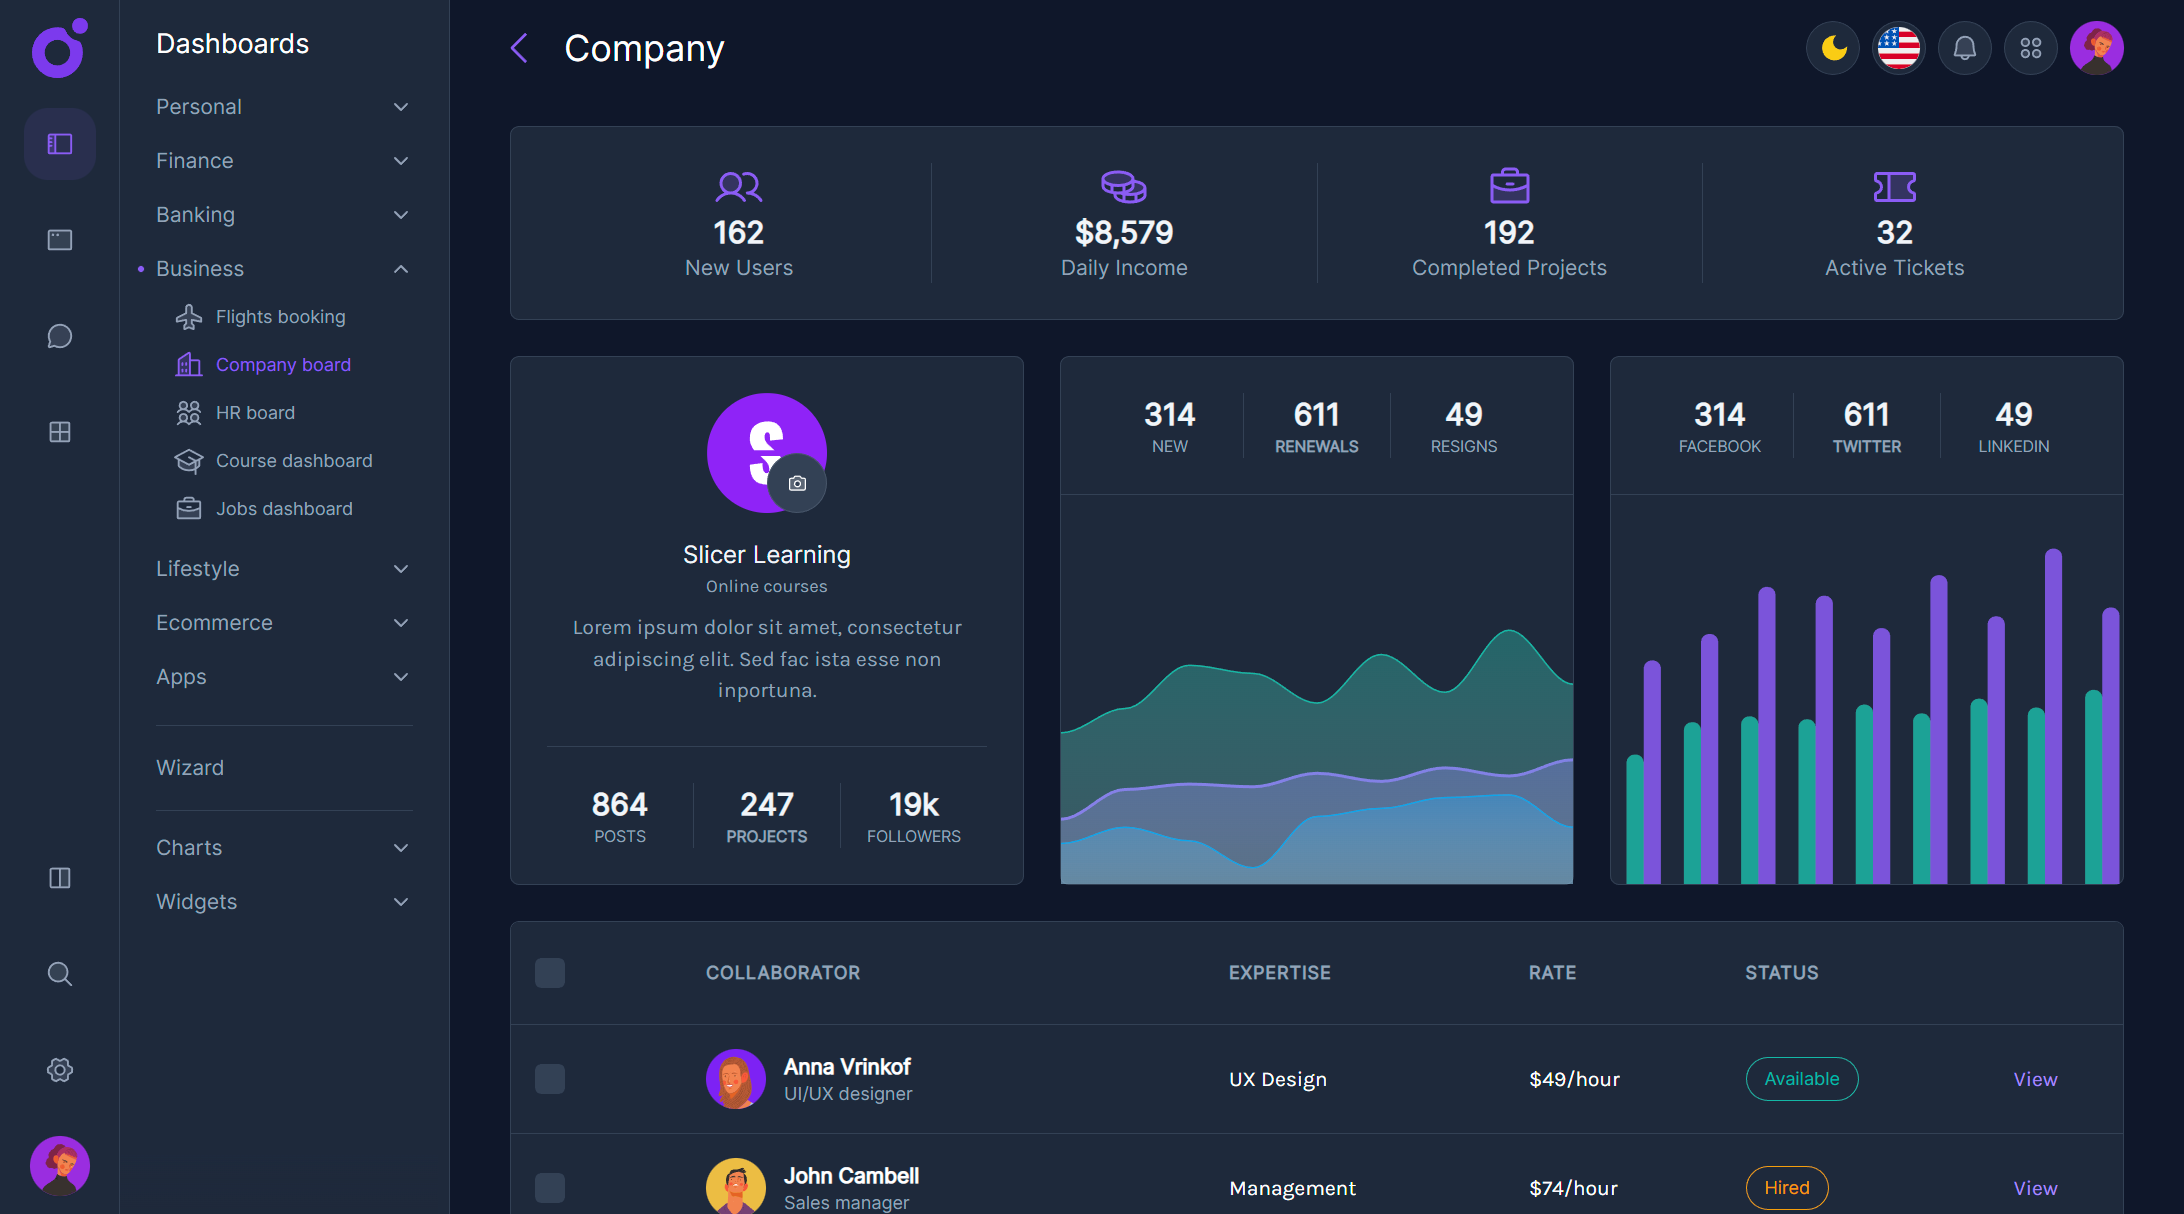Check the box beside John Cambell
Viewport: 2184px width, 1214px height.
click(x=549, y=1188)
